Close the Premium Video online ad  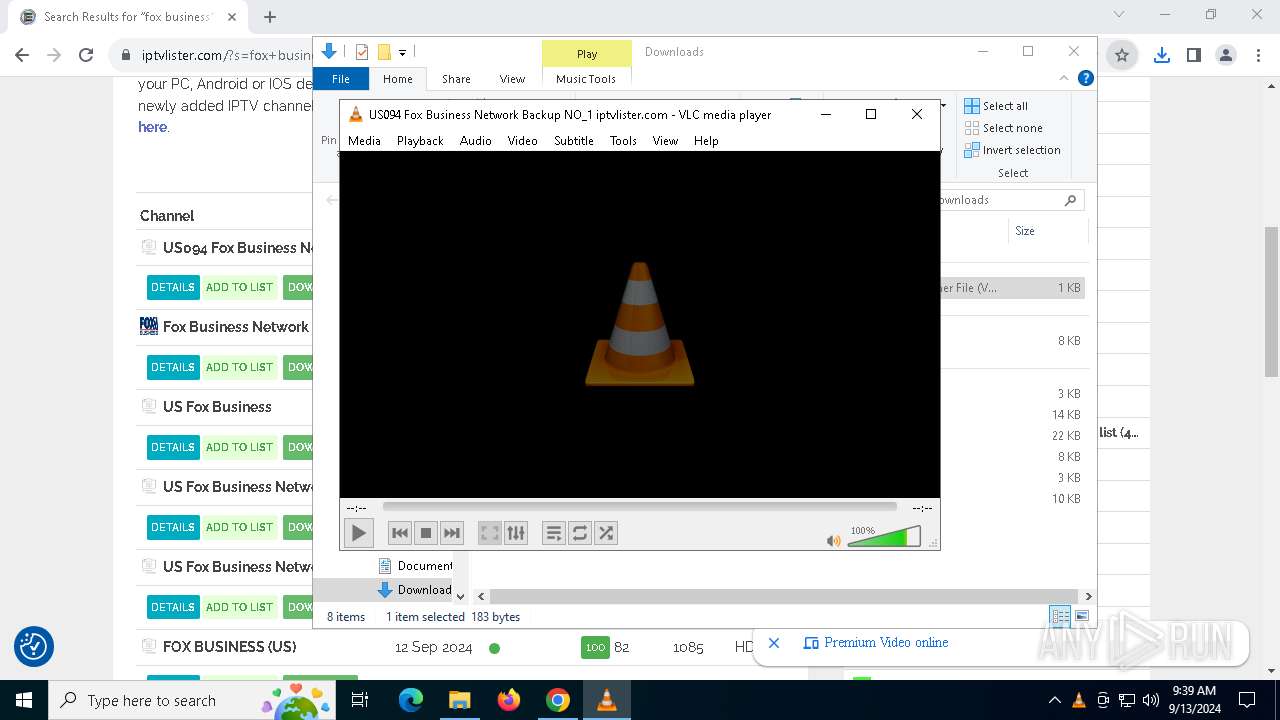click(x=774, y=643)
